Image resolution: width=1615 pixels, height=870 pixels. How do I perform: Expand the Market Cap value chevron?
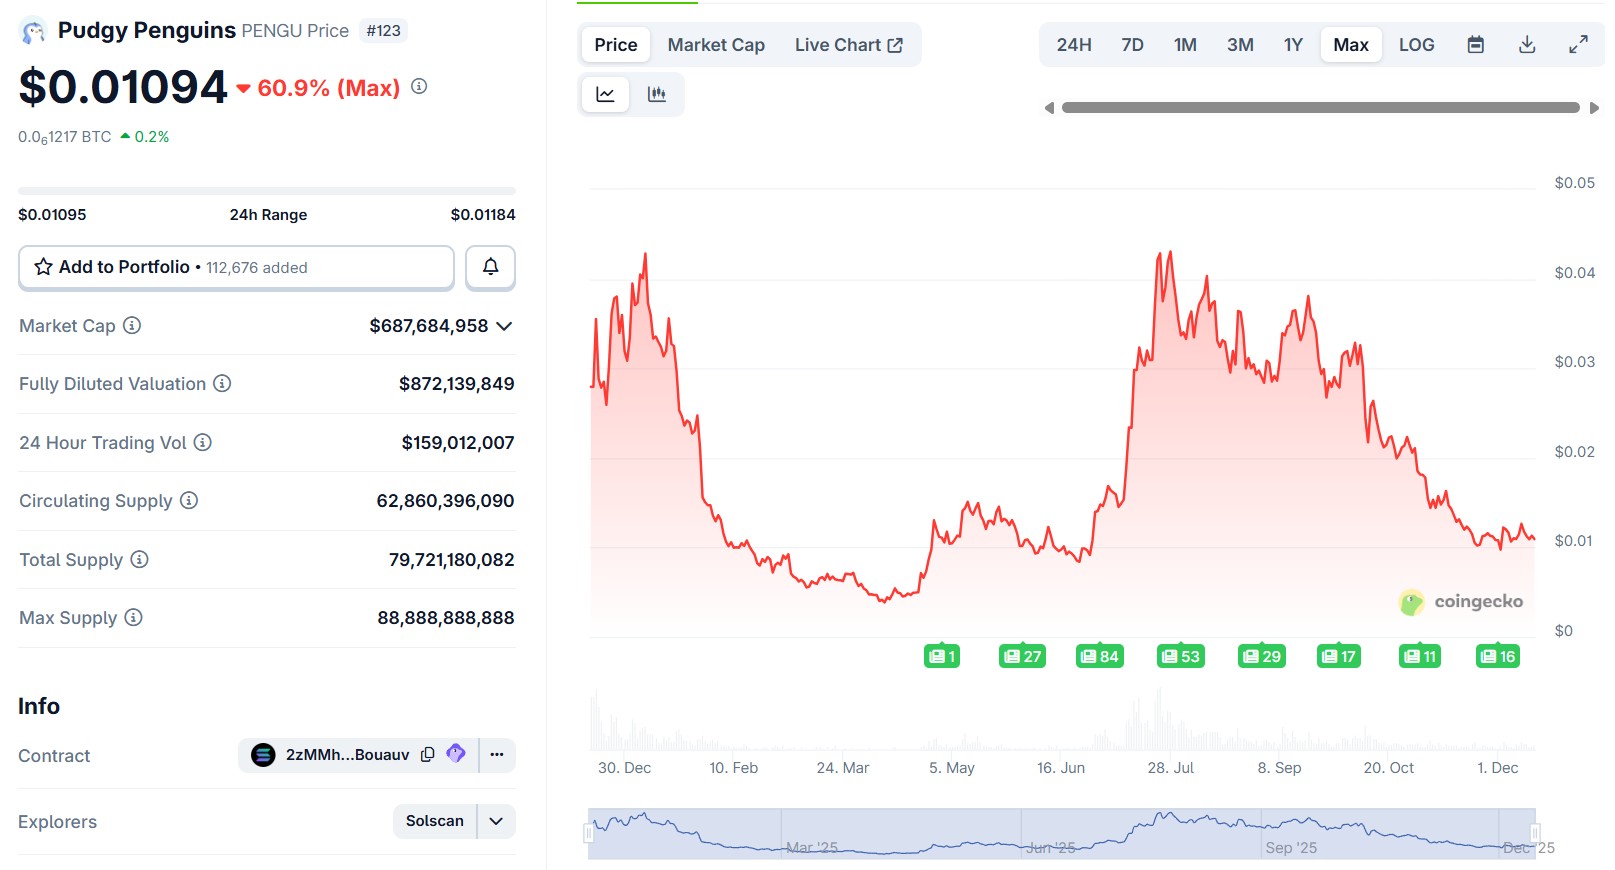click(504, 326)
